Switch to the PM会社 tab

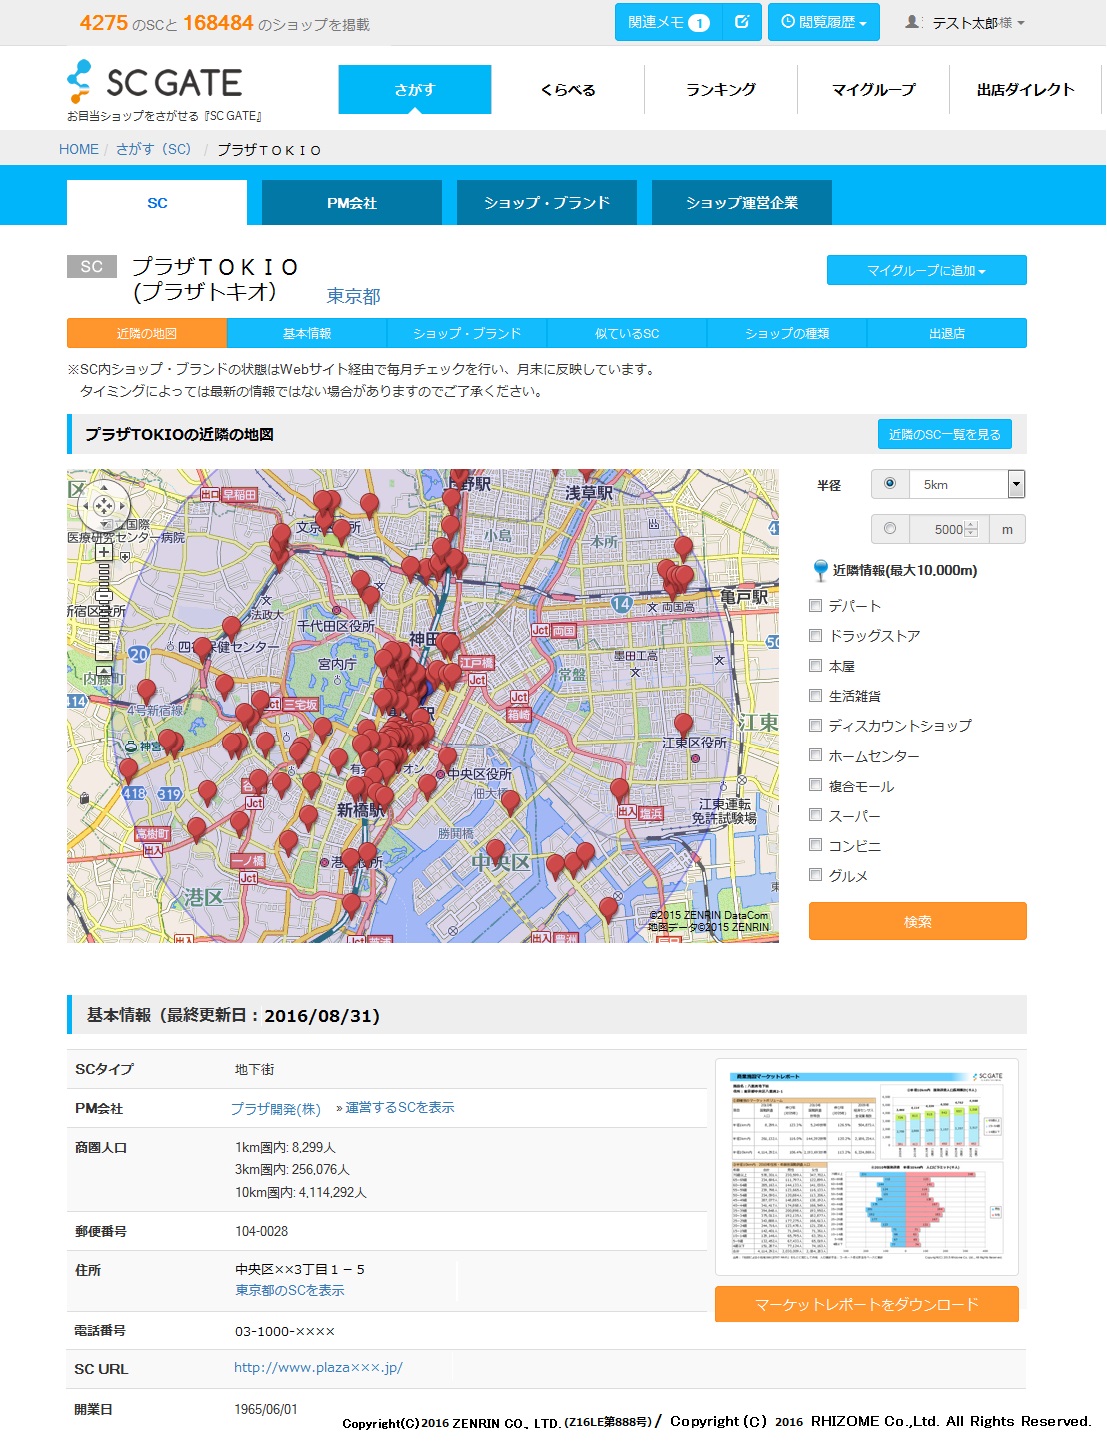coord(352,203)
